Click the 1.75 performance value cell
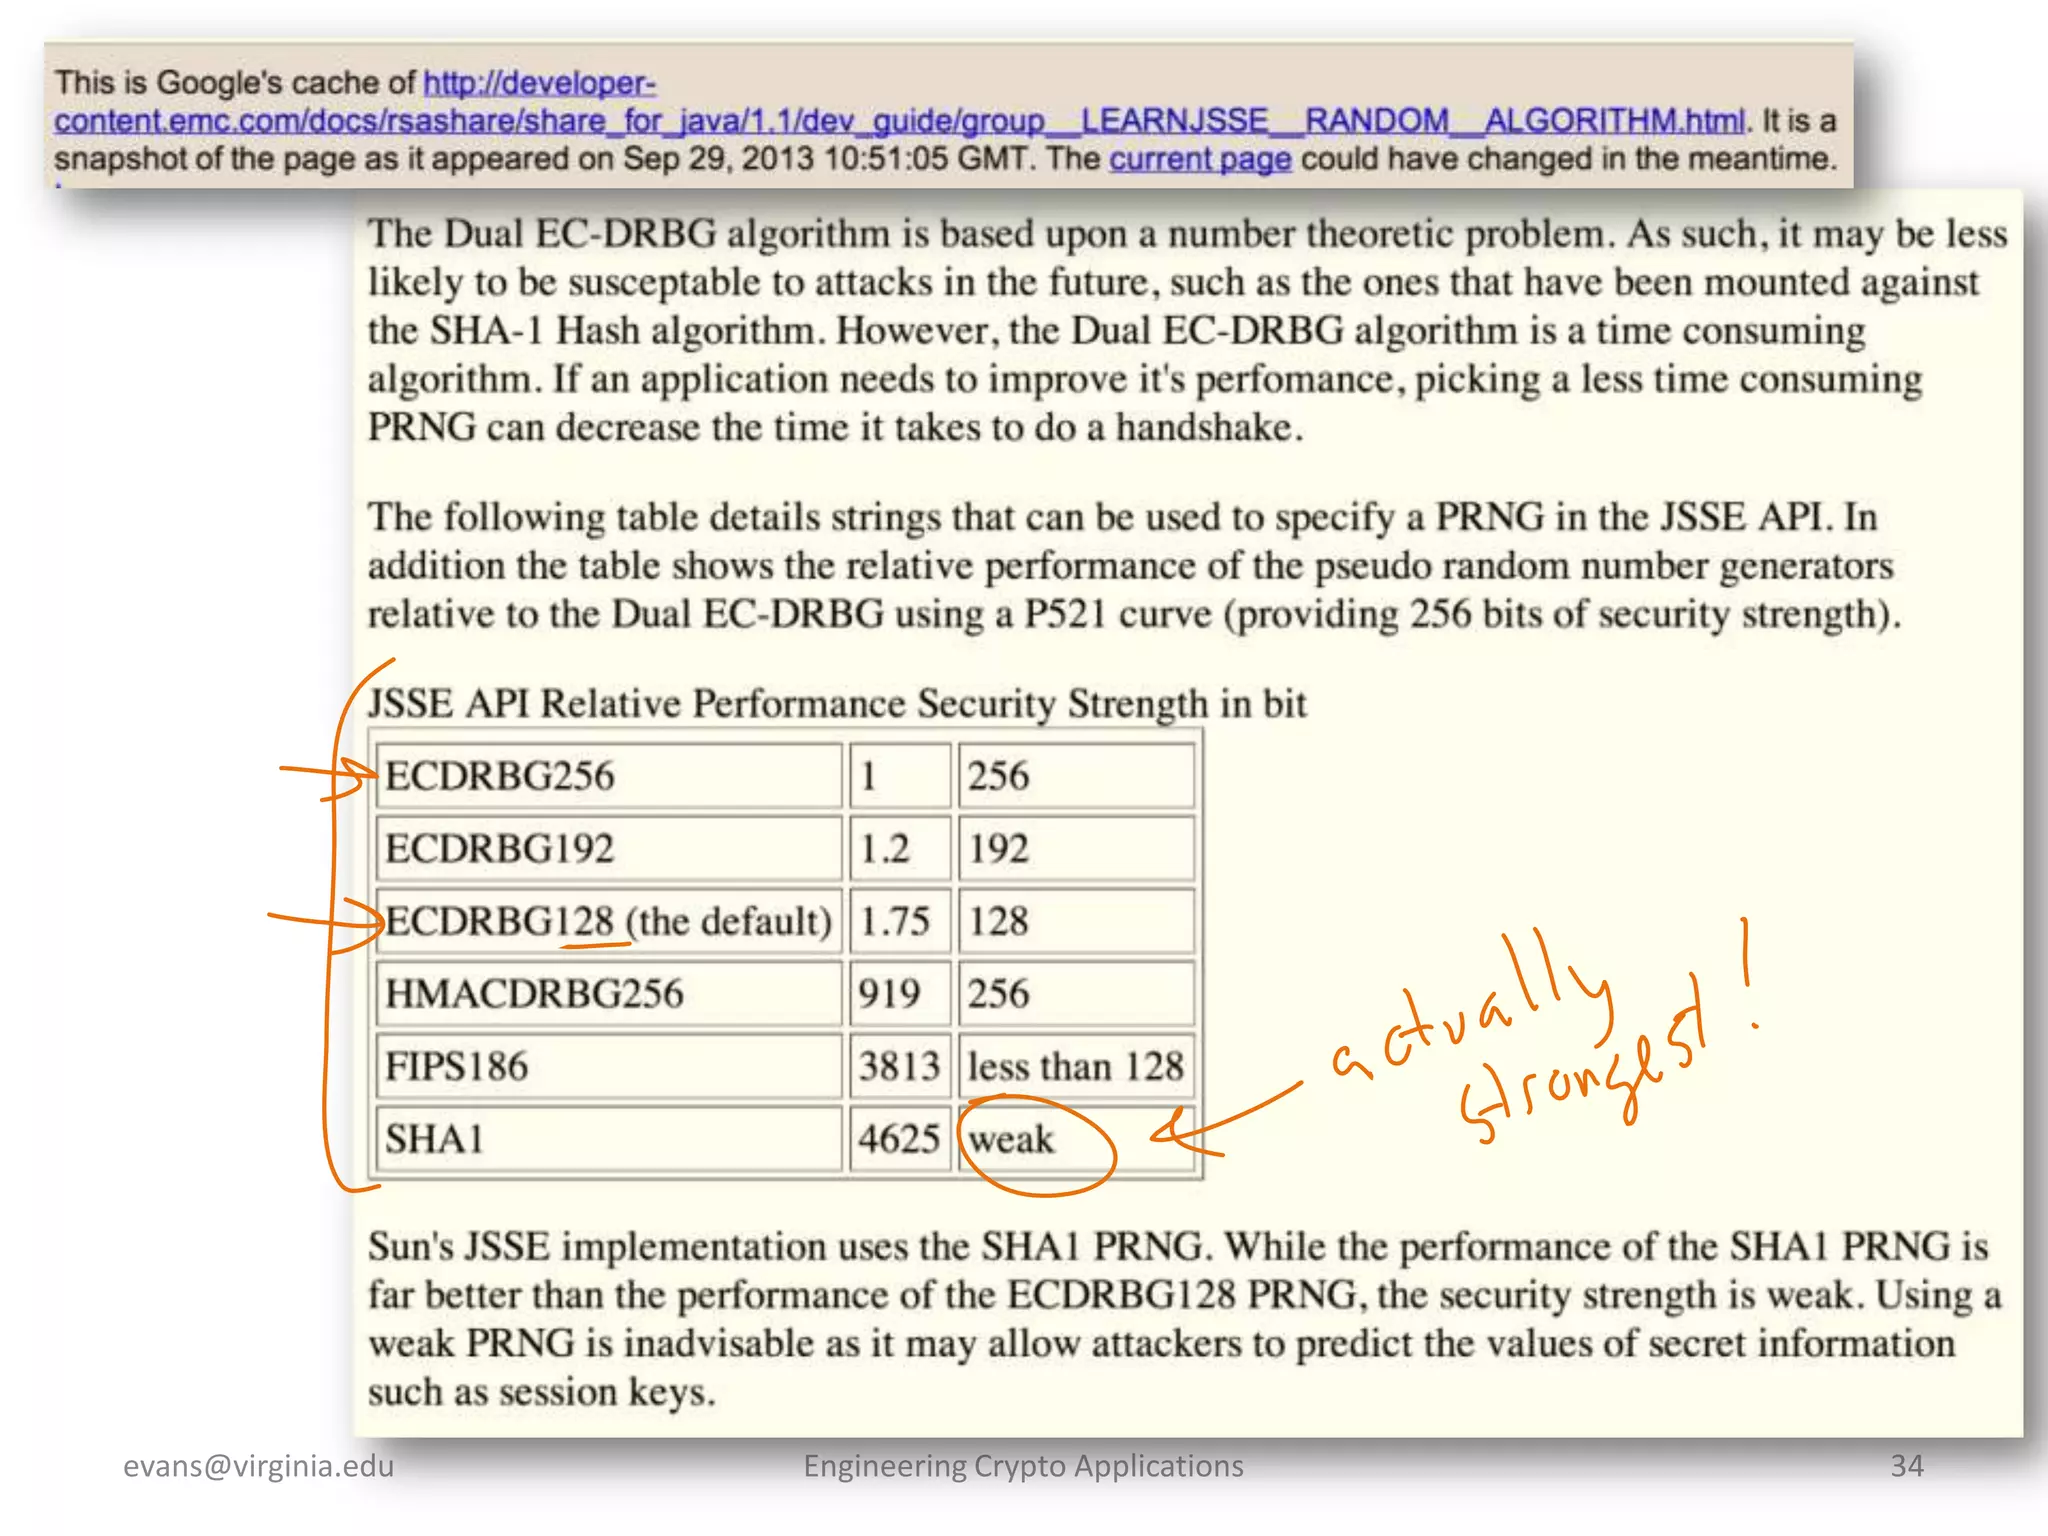 [x=899, y=921]
